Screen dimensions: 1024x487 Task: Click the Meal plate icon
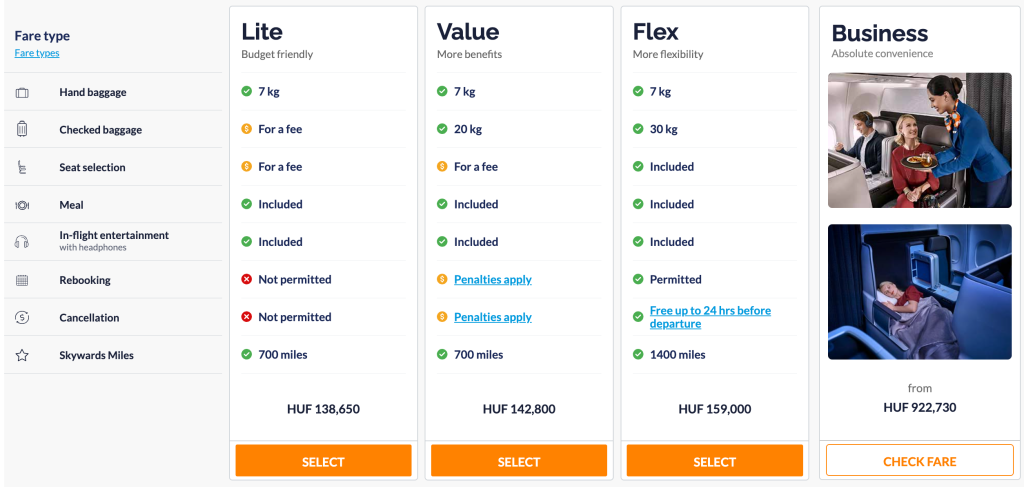point(22,205)
